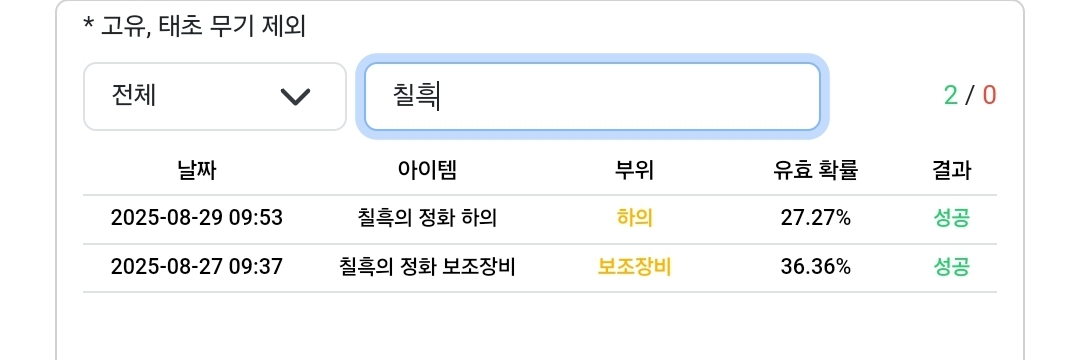Click the 성공 result for the 하의 row
This screenshot has height=360, width=1079.
[x=952, y=218]
